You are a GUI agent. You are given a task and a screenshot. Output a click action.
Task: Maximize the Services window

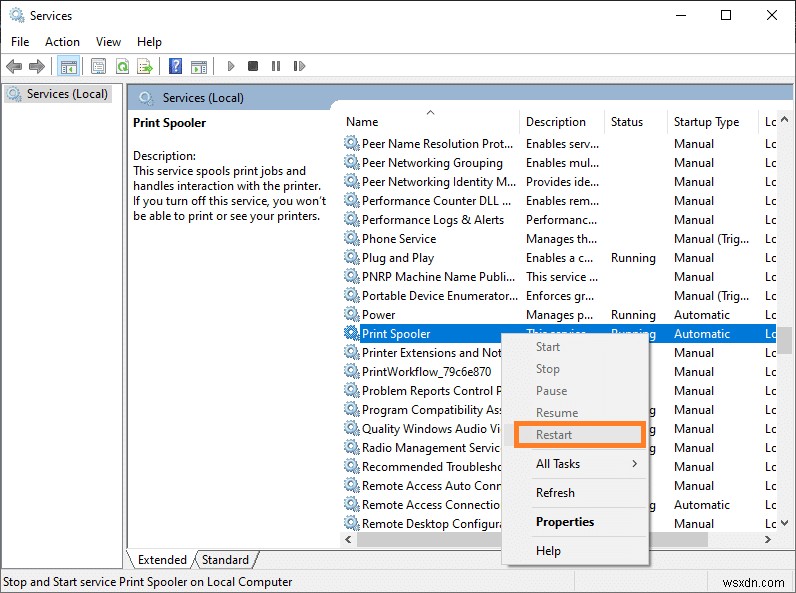click(x=726, y=15)
